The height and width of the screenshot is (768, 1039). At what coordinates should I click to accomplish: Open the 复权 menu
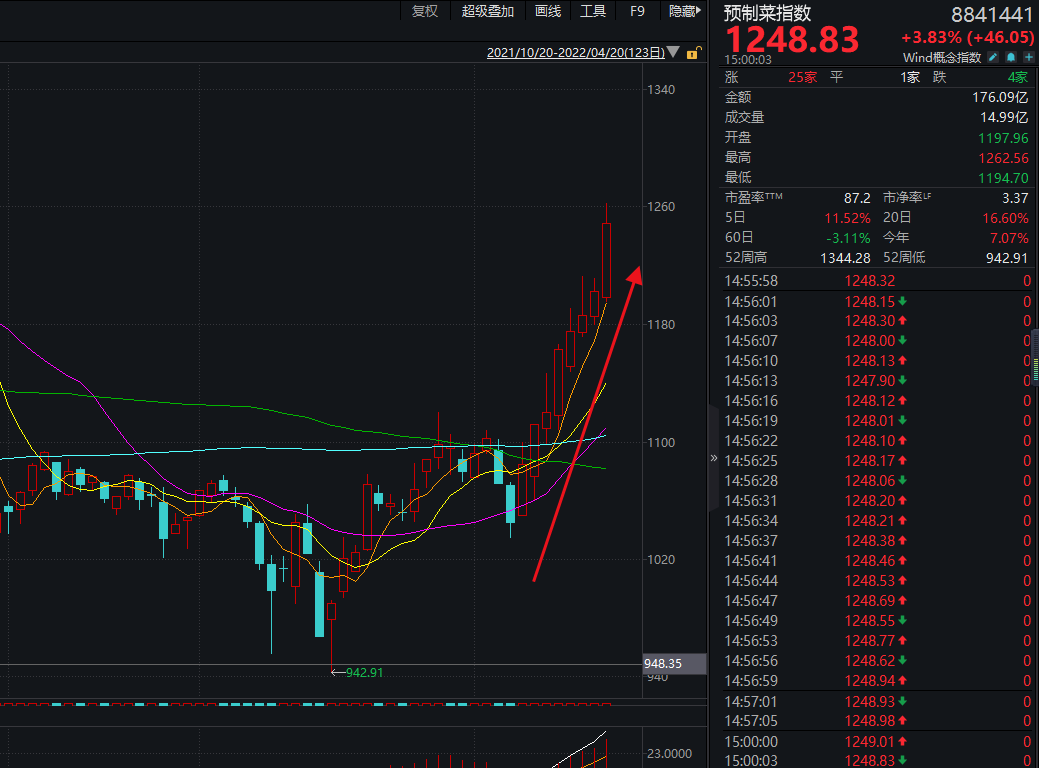pyautogui.click(x=425, y=11)
